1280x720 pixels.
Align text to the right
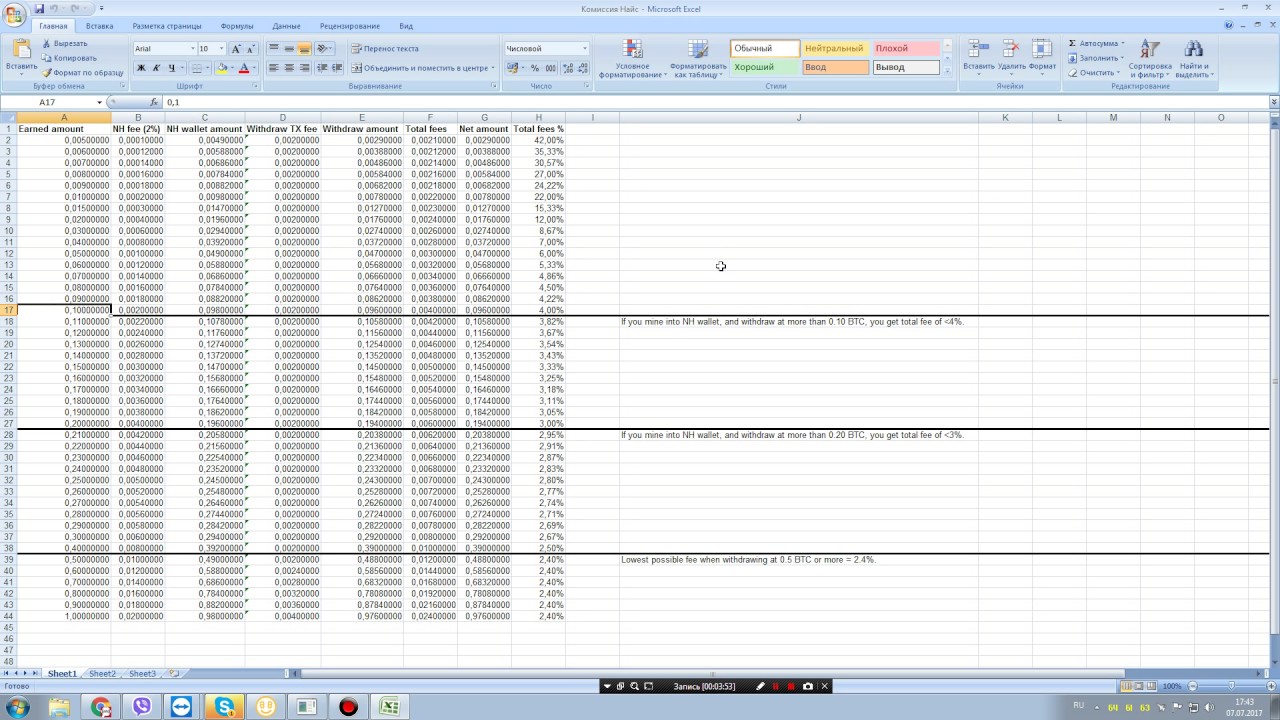[304, 68]
